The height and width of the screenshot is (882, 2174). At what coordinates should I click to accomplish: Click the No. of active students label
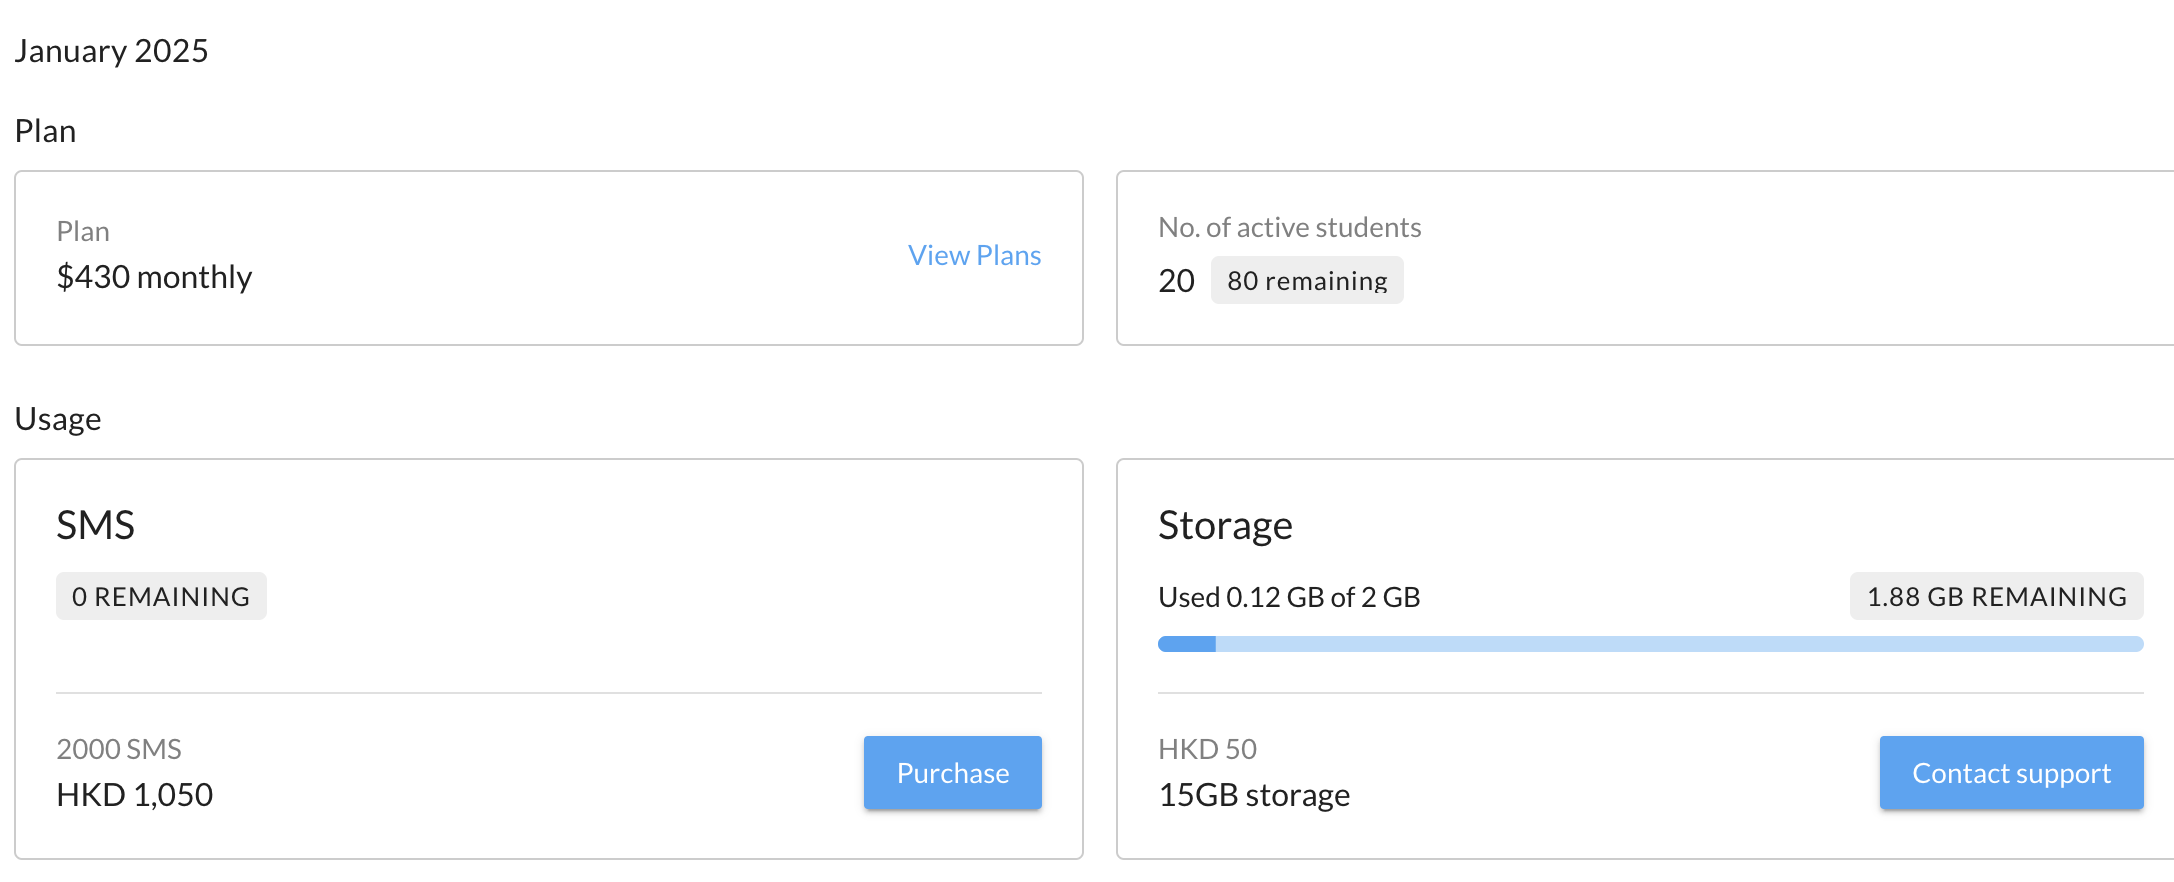(1289, 228)
